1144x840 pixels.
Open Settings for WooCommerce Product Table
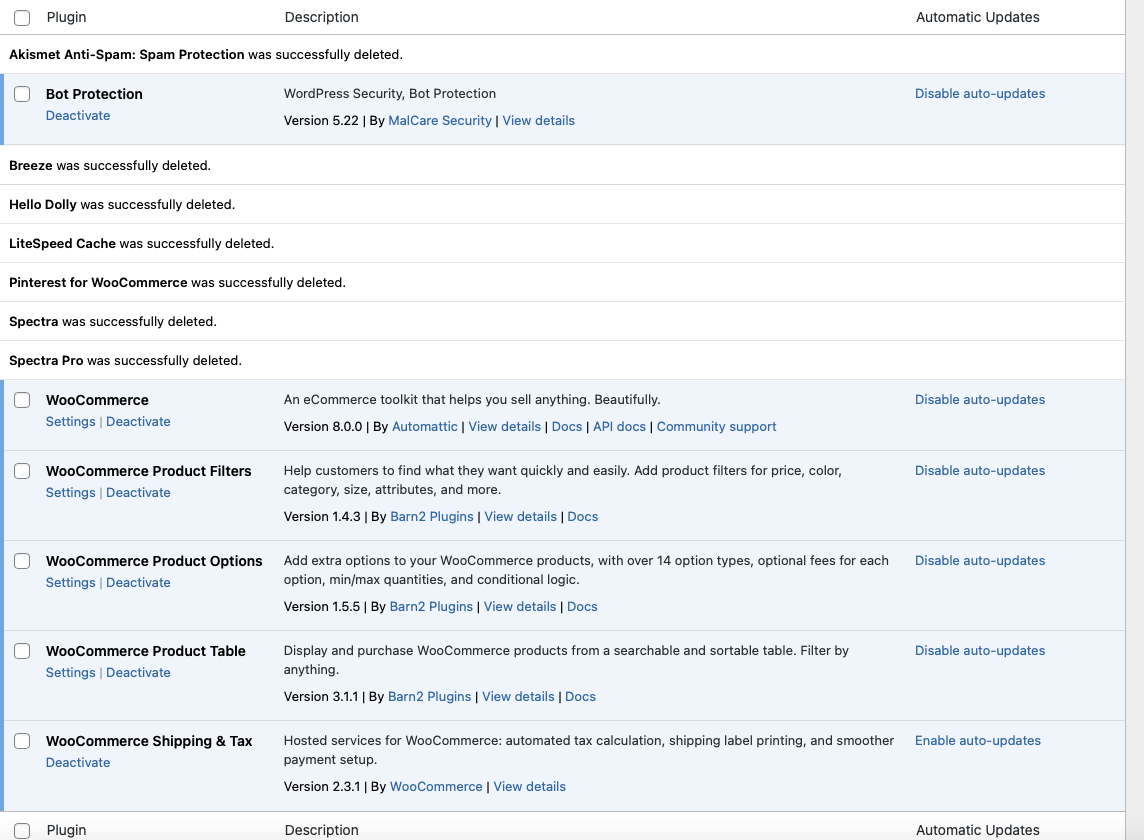tap(71, 672)
